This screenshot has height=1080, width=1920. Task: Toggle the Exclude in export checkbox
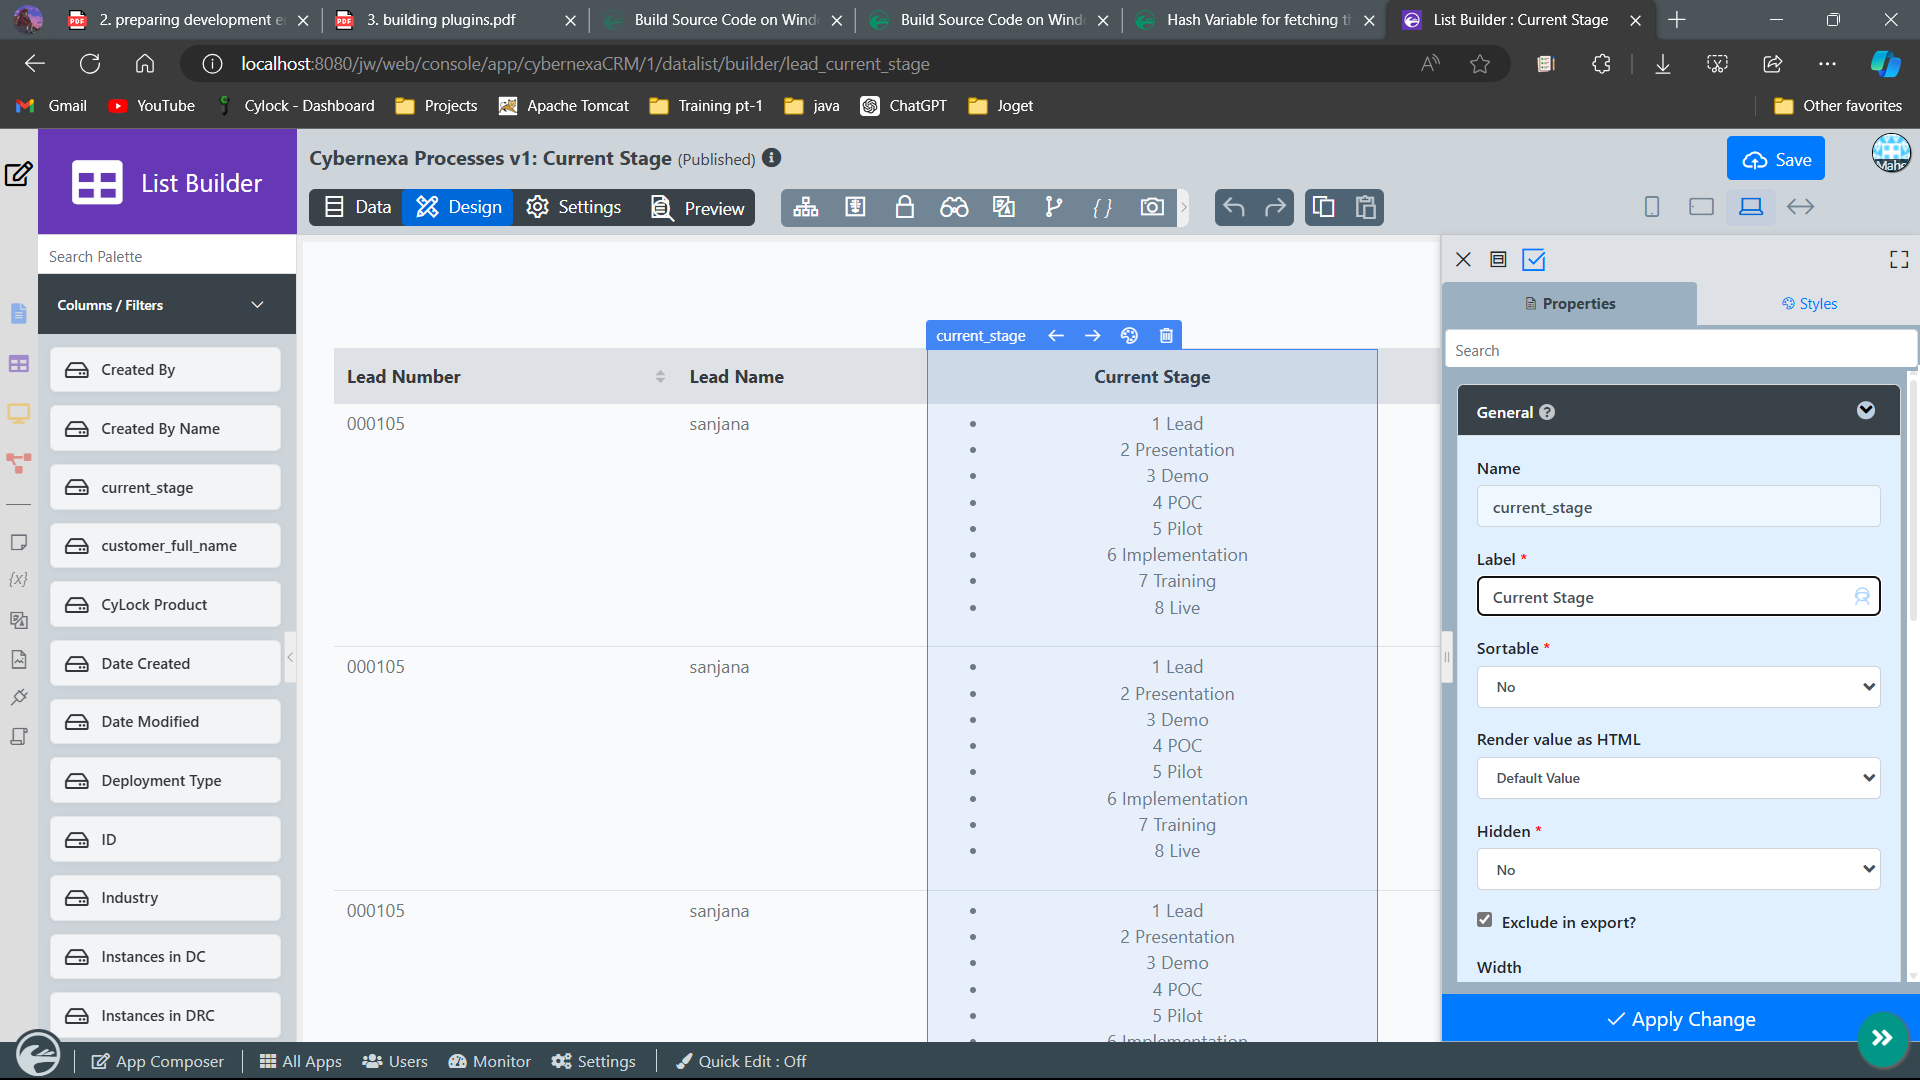pos(1485,920)
